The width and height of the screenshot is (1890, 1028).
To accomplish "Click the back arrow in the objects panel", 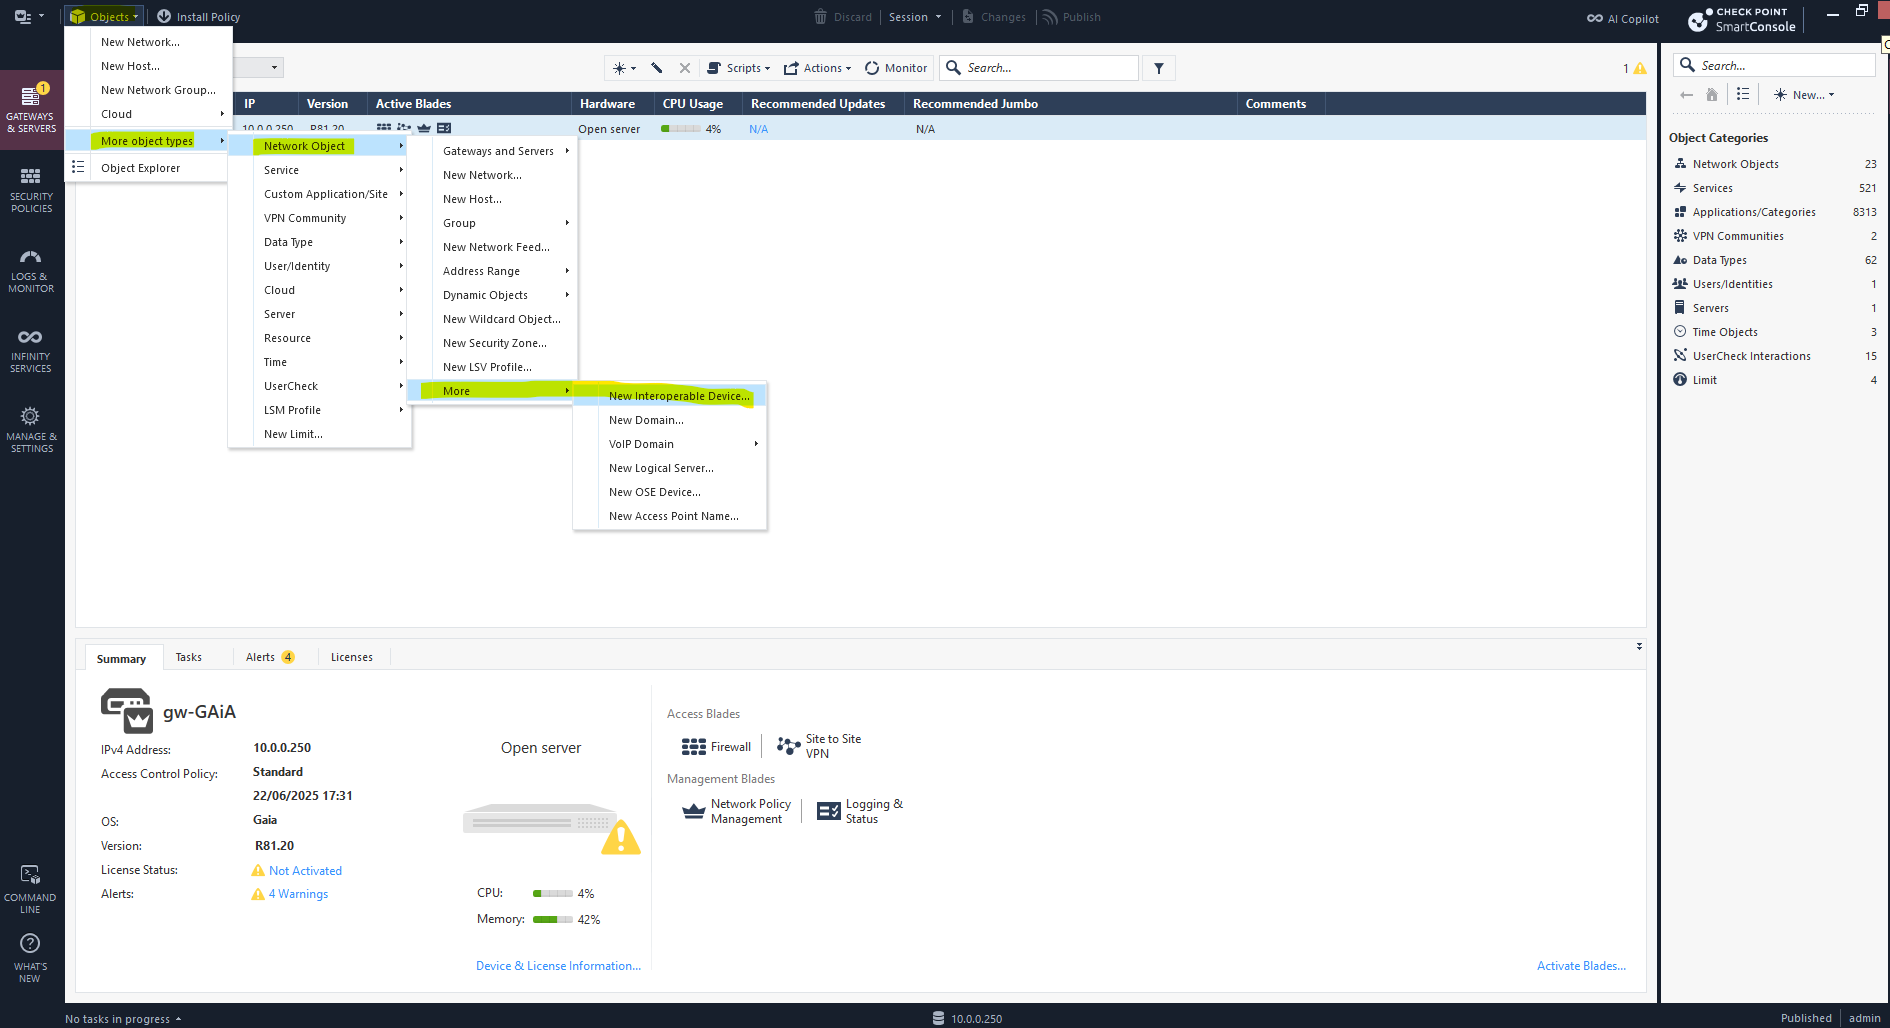I will tap(1687, 94).
